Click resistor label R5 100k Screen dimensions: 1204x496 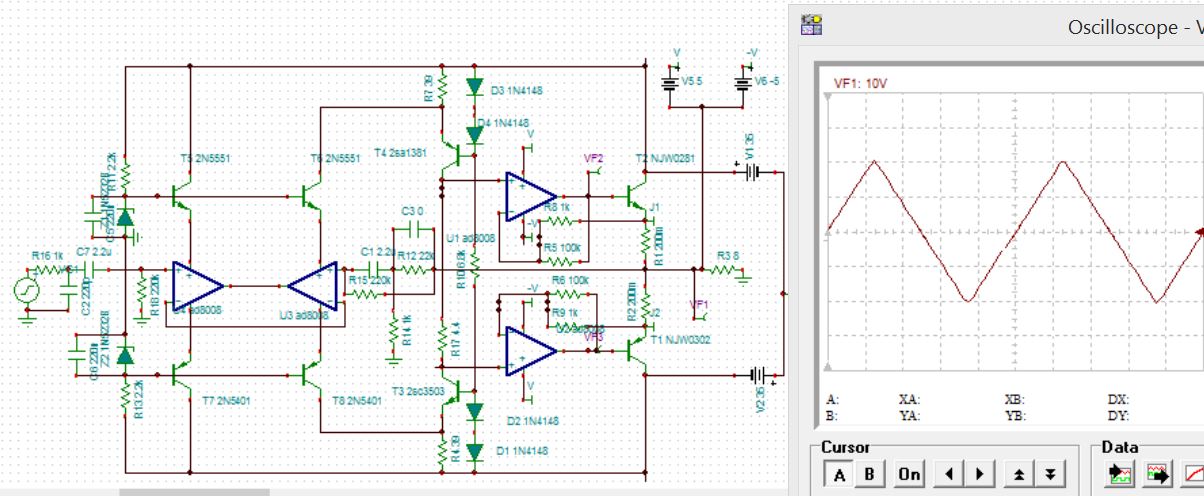[x=560, y=247]
